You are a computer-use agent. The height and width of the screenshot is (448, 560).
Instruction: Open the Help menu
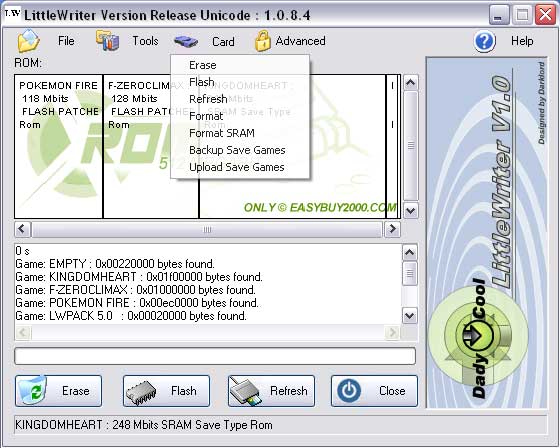[x=522, y=41]
